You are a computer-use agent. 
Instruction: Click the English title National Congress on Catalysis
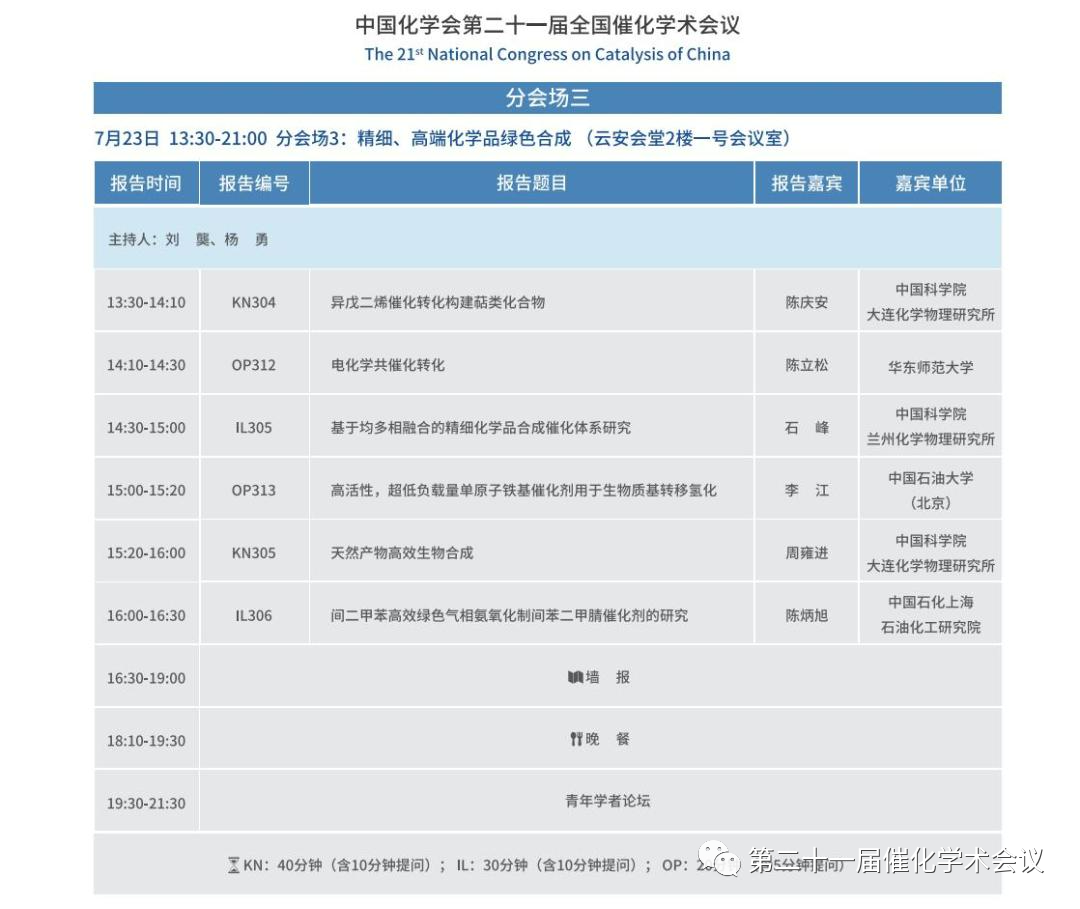coord(548,54)
